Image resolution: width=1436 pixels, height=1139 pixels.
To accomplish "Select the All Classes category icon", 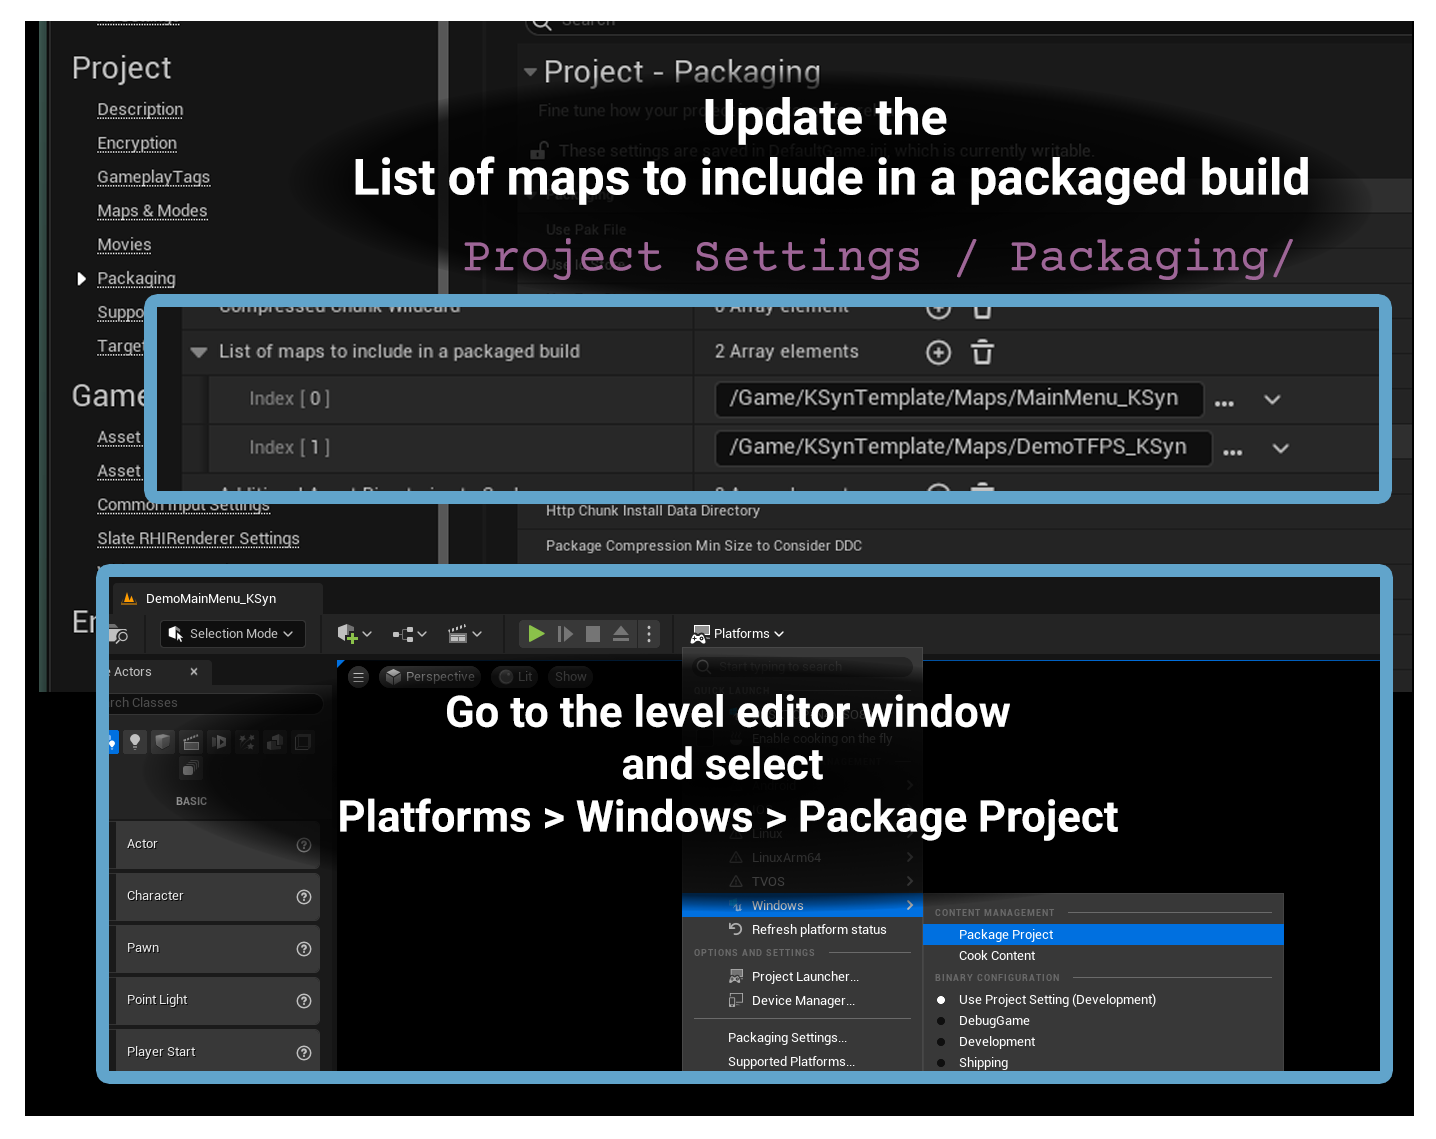I will (x=191, y=768).
